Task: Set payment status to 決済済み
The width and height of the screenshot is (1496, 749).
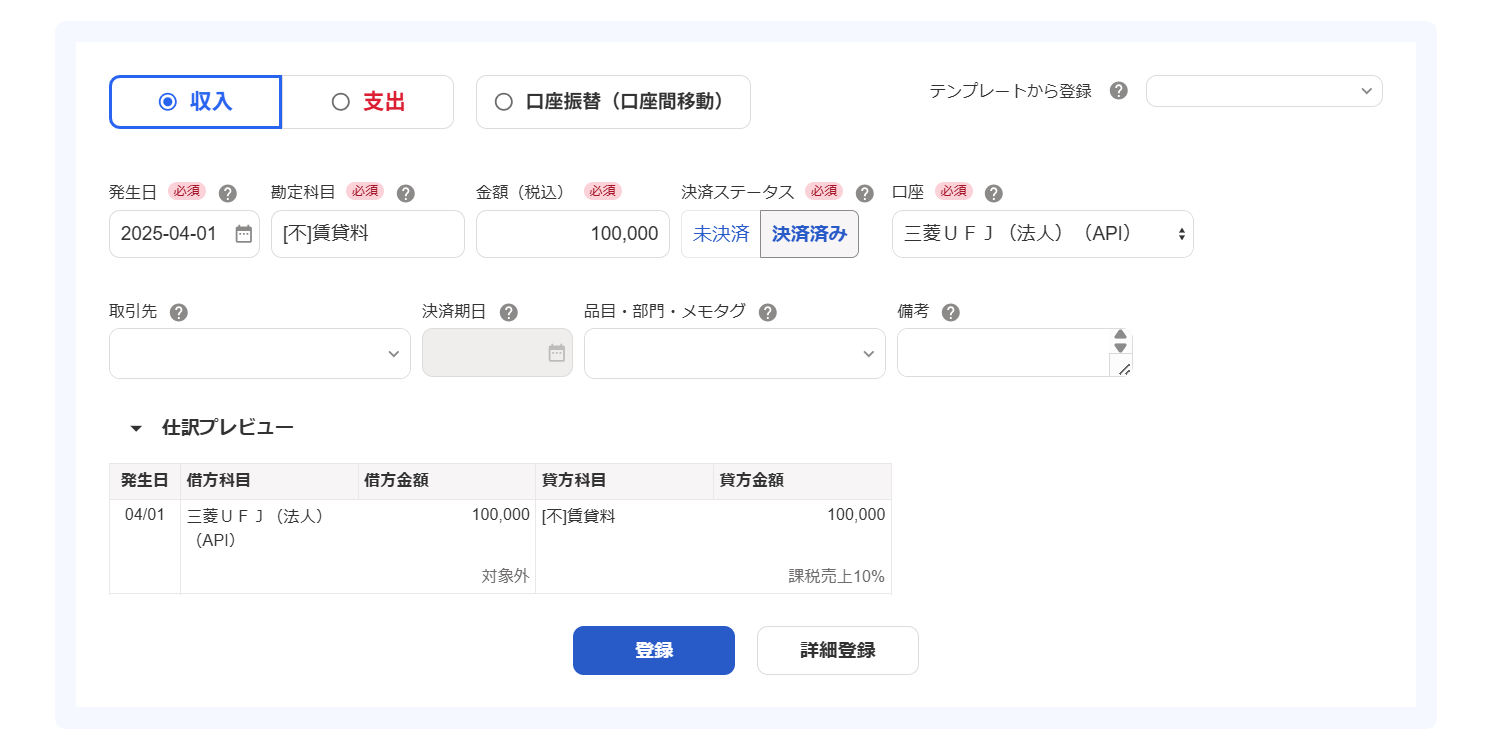Action: (809, 234)
